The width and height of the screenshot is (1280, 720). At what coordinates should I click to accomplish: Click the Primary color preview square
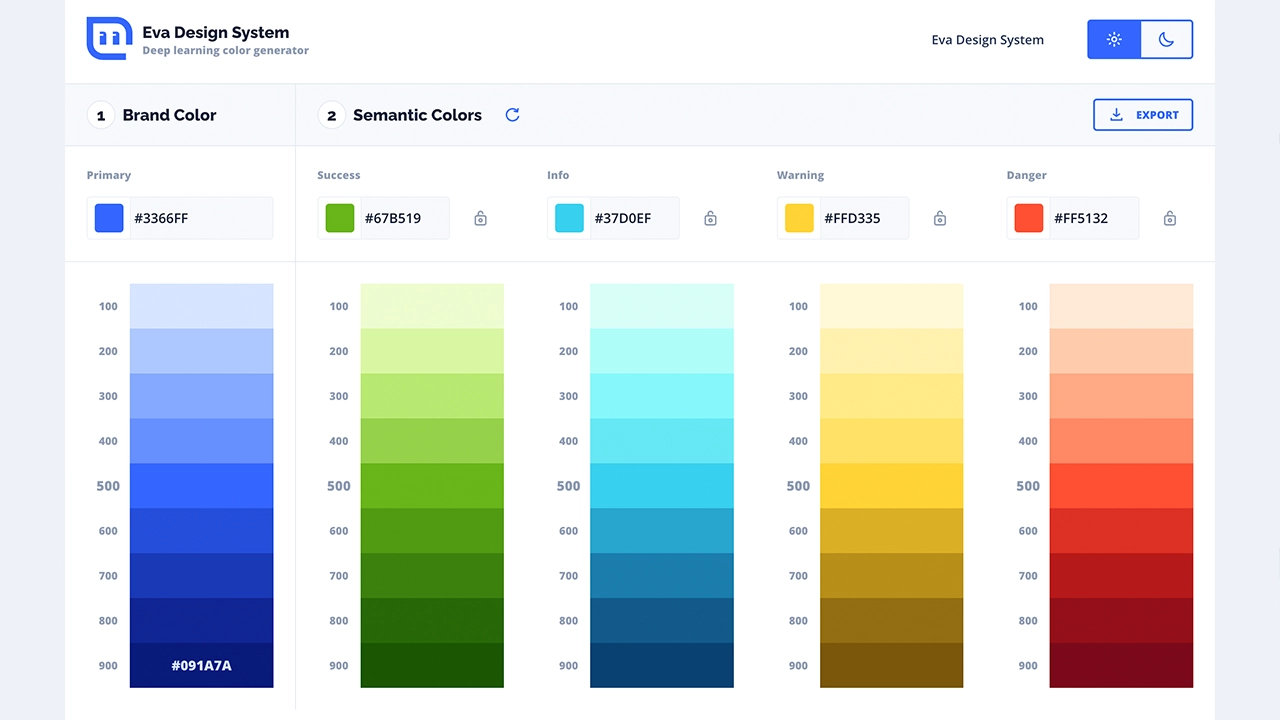[109, 218]
